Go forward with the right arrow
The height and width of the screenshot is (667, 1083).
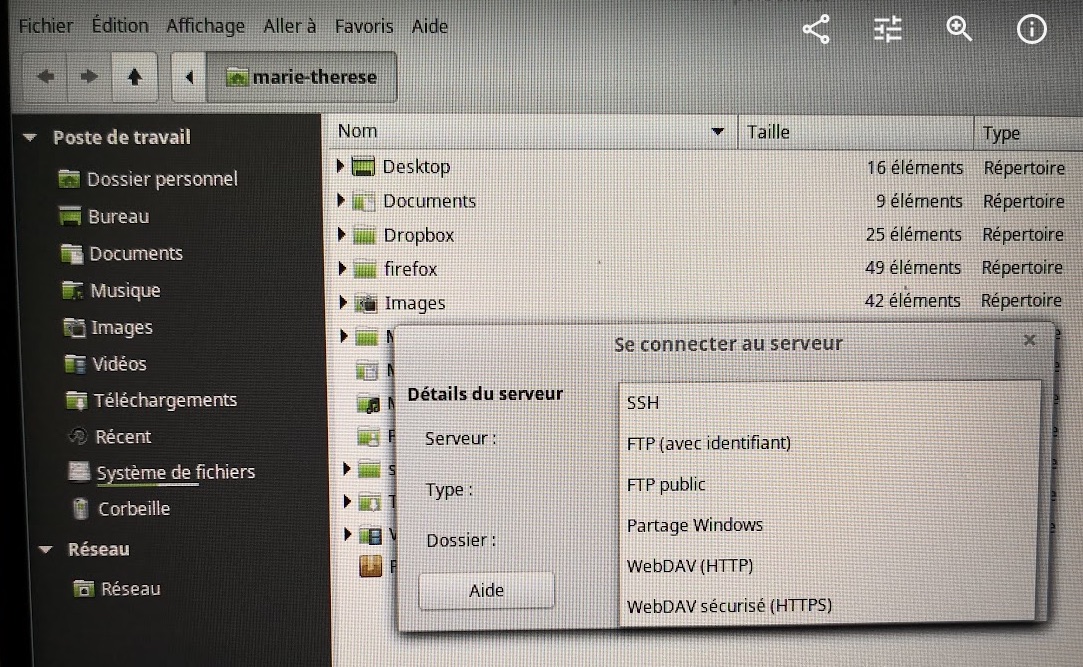pos(88,77)
